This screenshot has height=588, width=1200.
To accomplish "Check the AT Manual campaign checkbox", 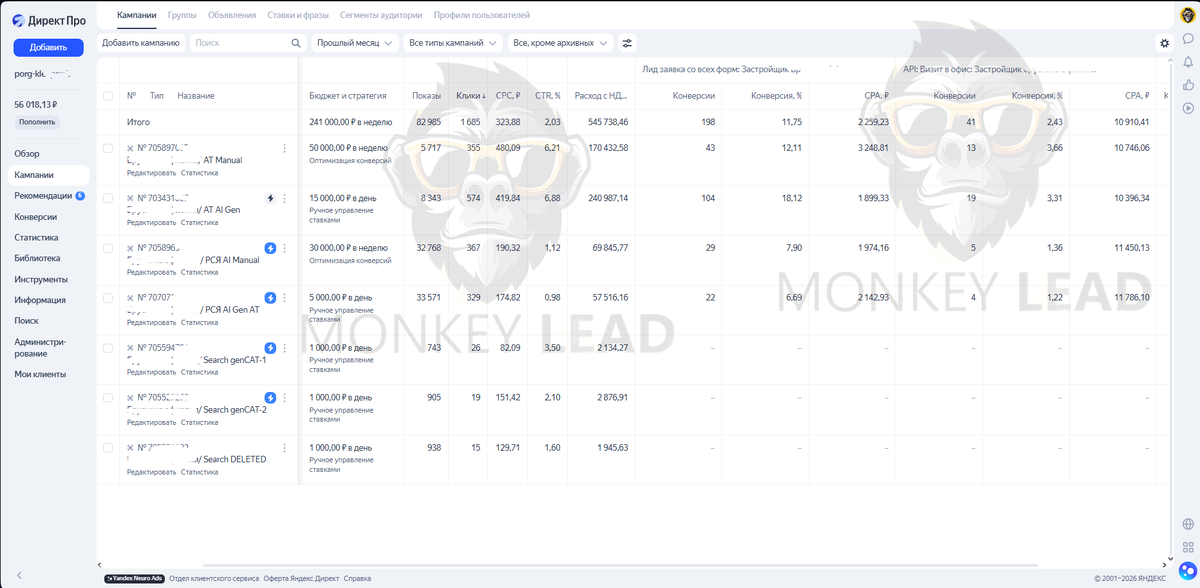I will (x=108, y=148).
